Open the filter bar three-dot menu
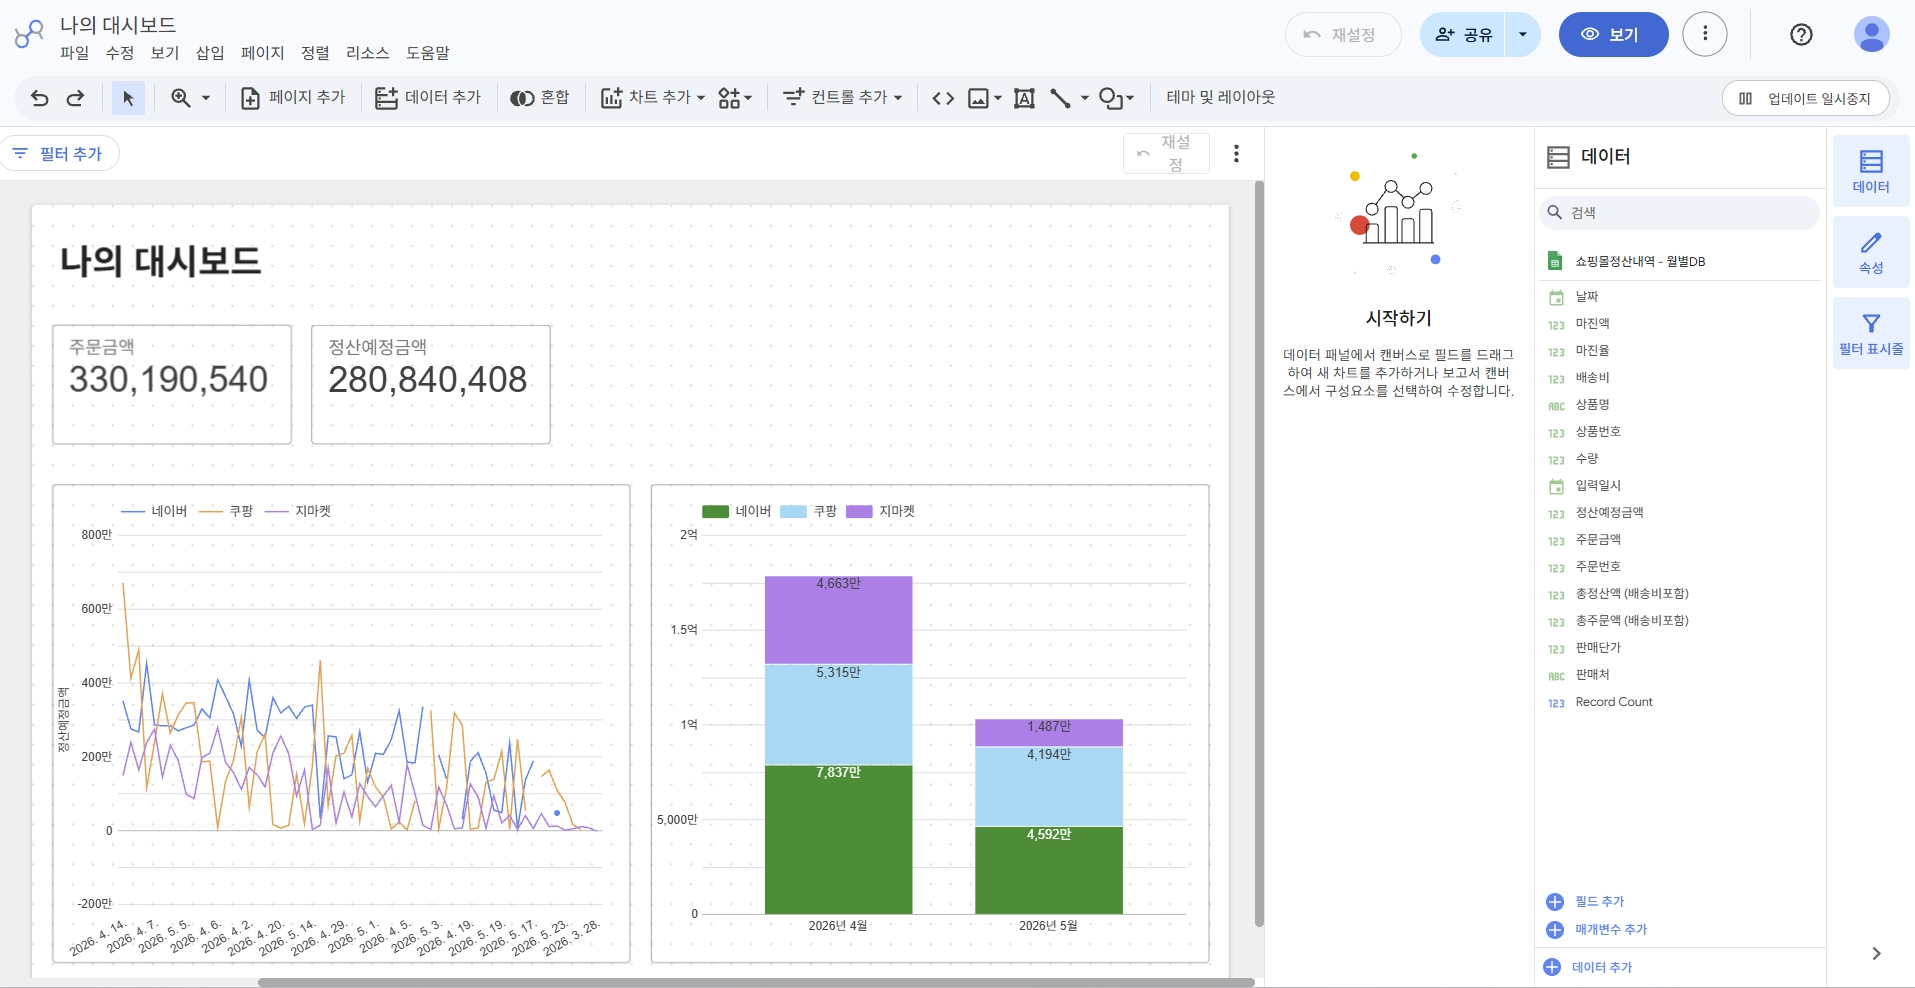 tap(1237, 154)
